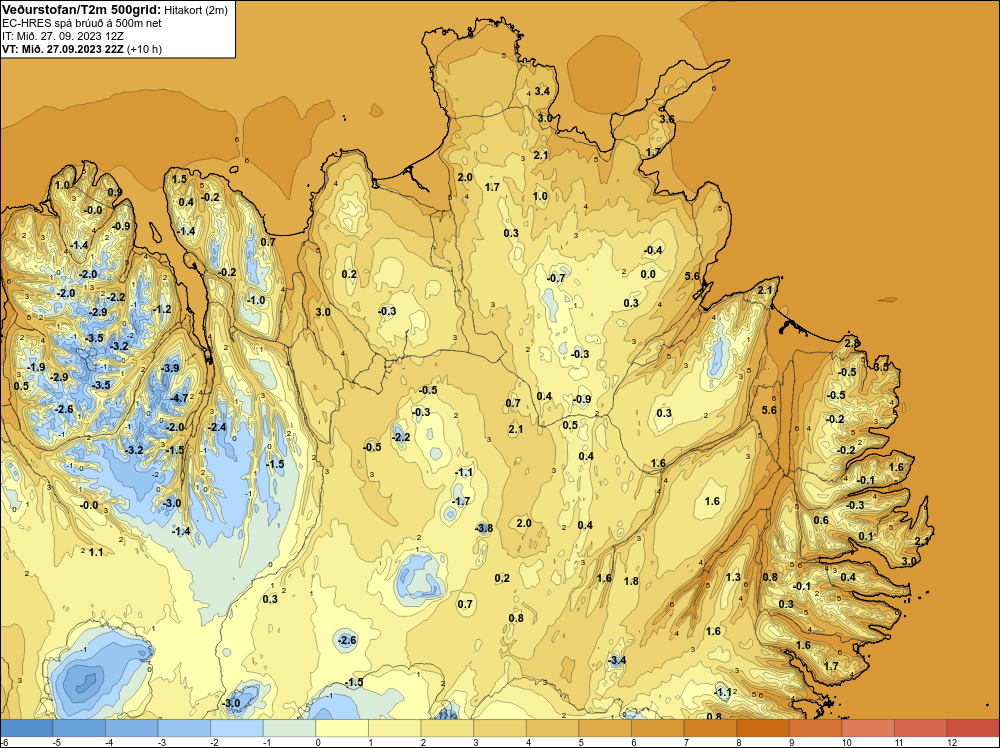1000x748 pixels.
Task: Click the '0.6' temperature label
Action: (821, 520)
